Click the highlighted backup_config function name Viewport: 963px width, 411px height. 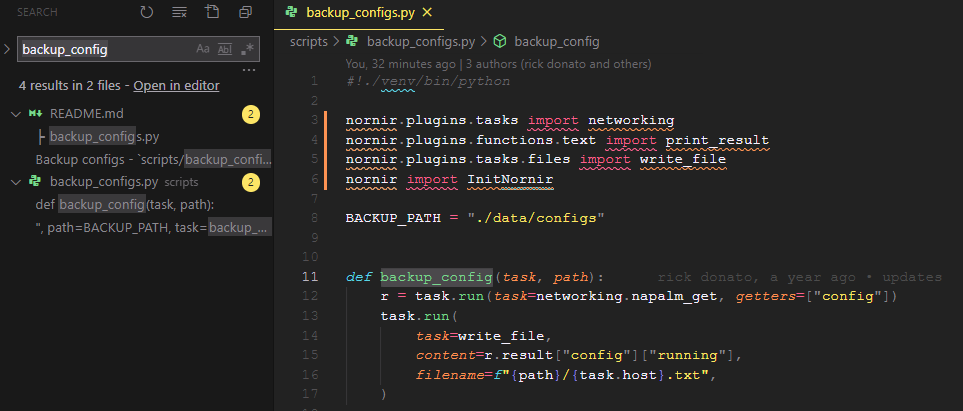coord(436,277)
